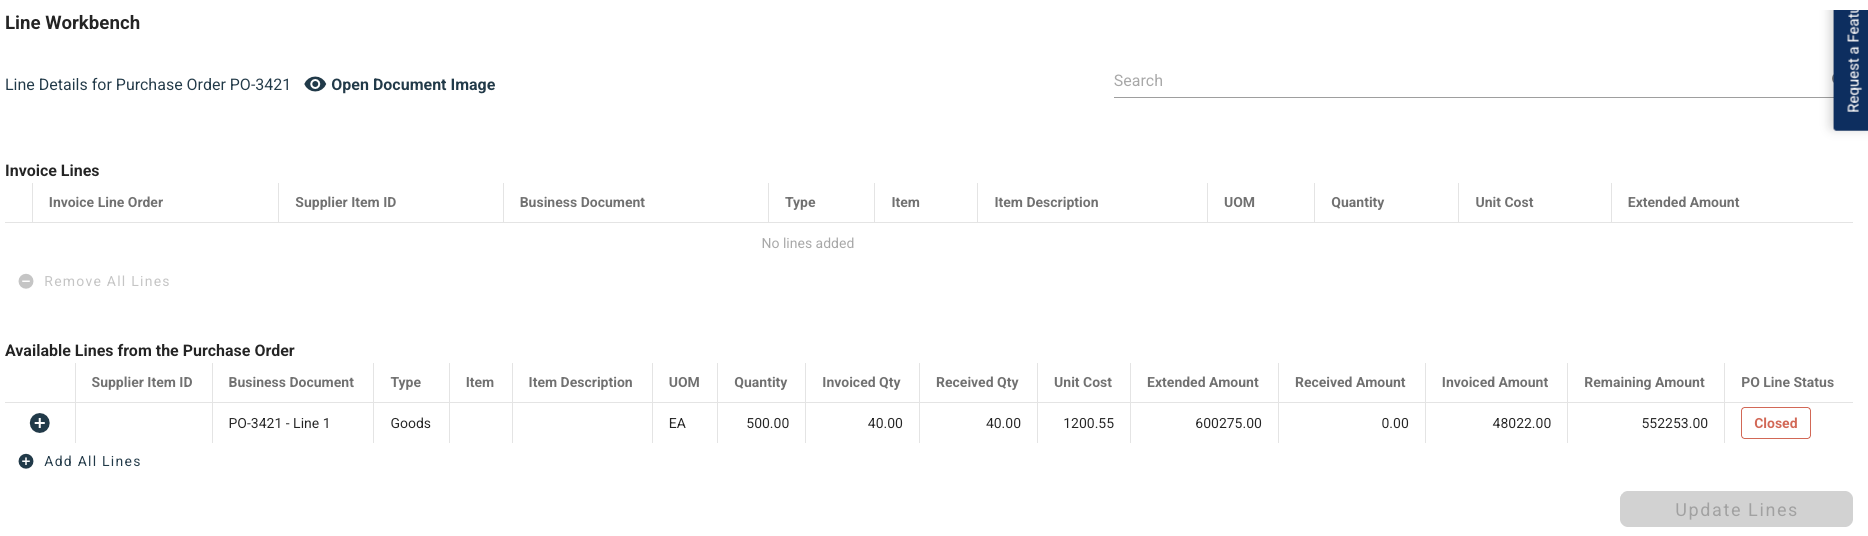Viewport: 1868px width, 536px height.
Task: Click the PO Line Status column header
Action: coord(1787,382)
